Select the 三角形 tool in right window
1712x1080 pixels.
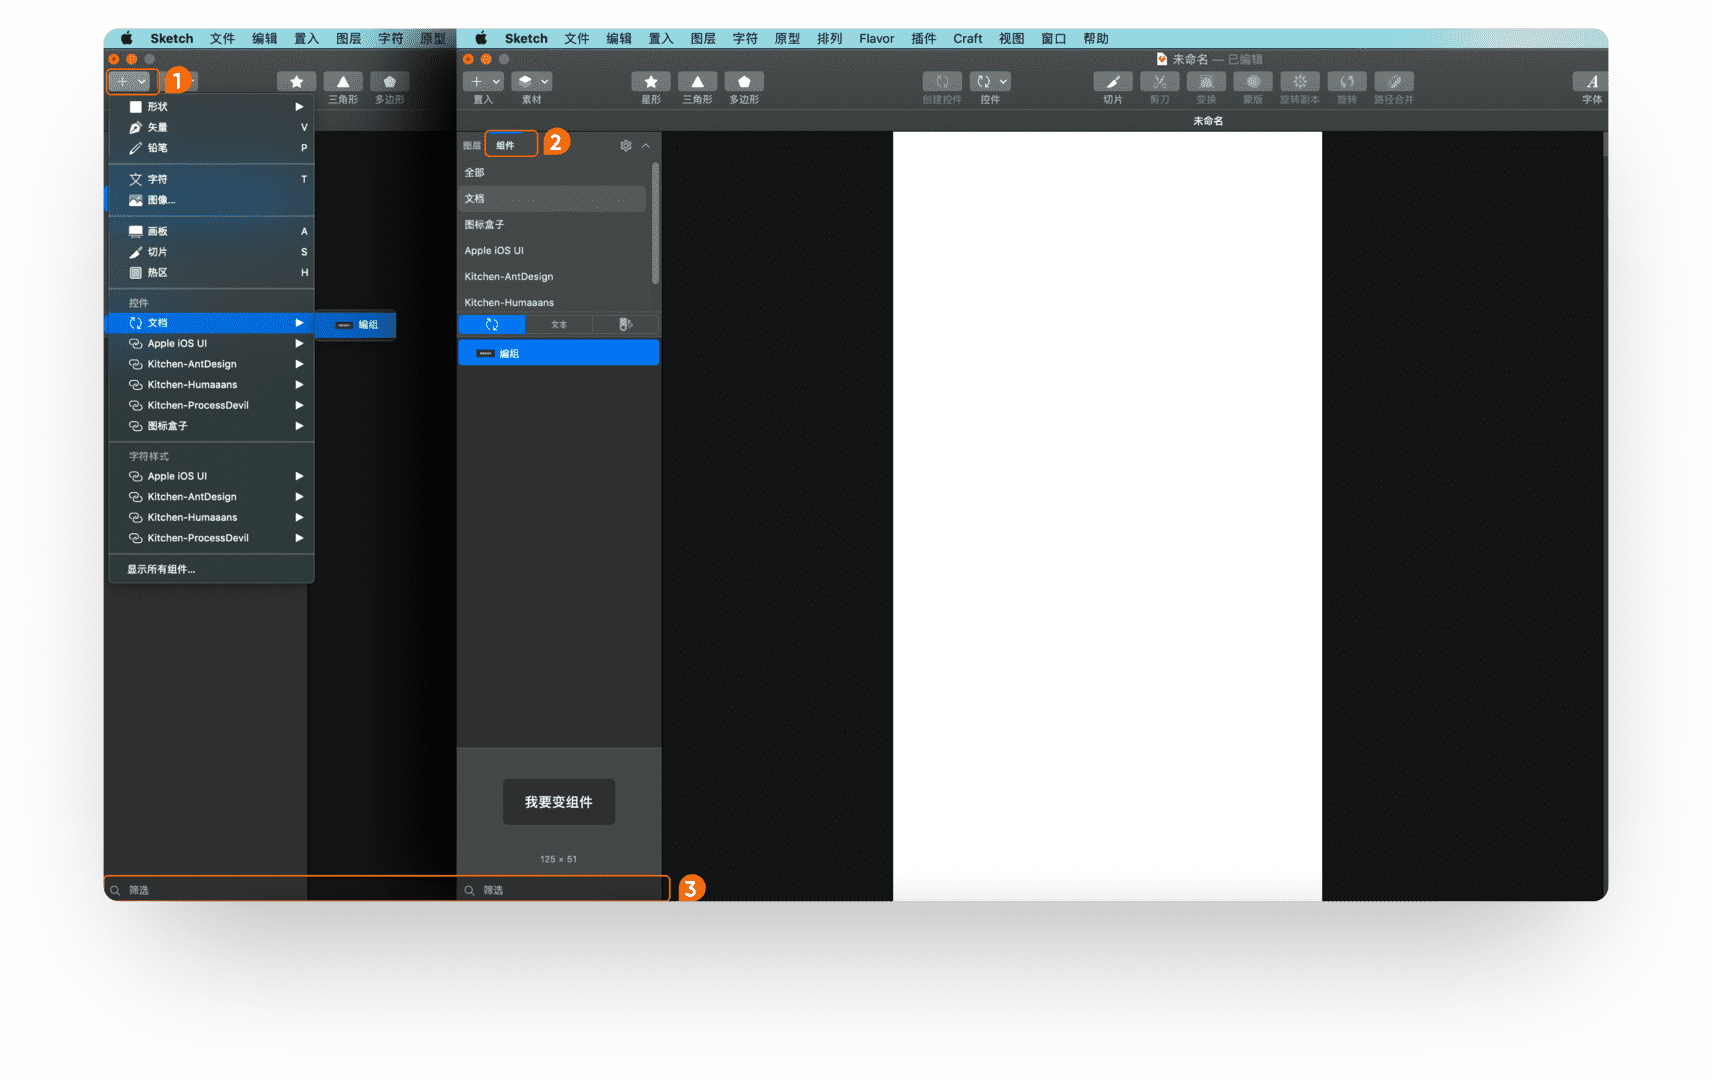pyautogui.click(x=697, y=82)
